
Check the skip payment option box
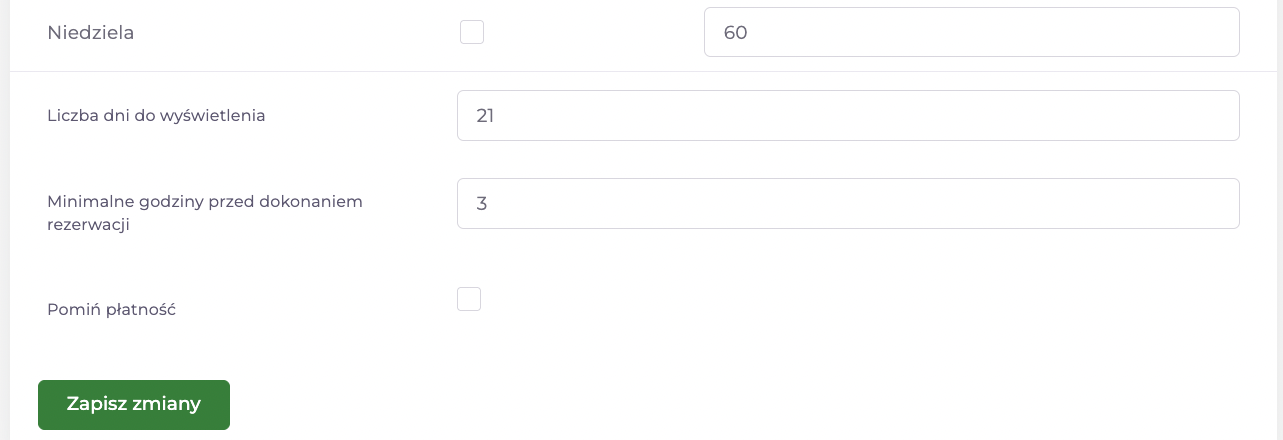tap(469, 299)
